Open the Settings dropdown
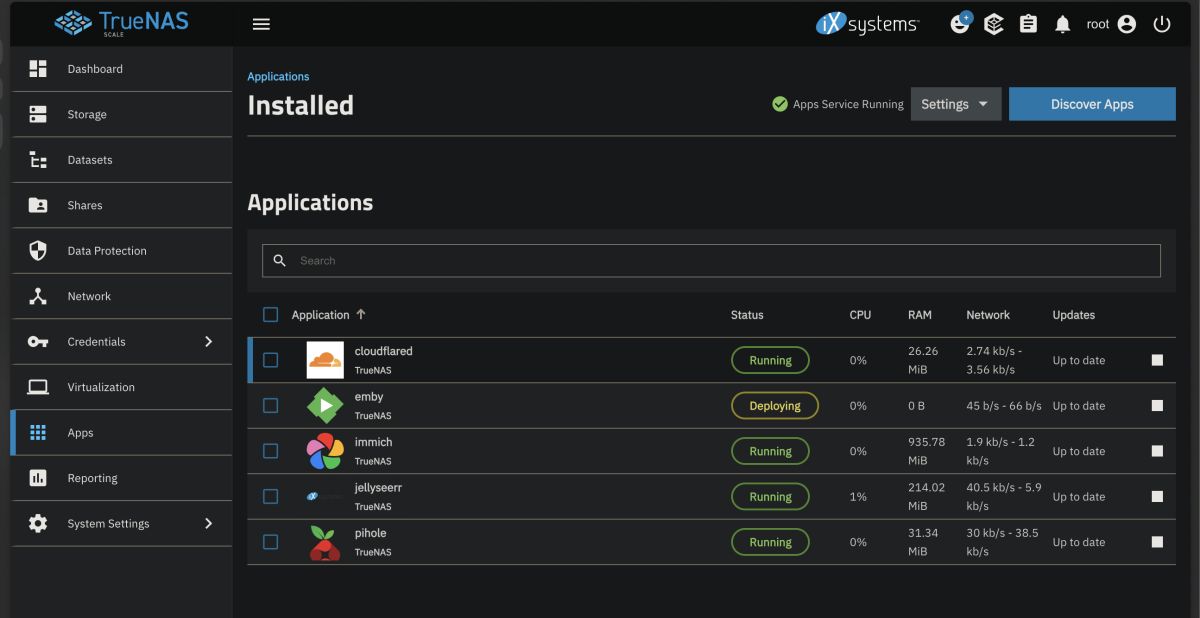Image resolution: width=1200 pixels, height=618 pixels. point(955,104)
